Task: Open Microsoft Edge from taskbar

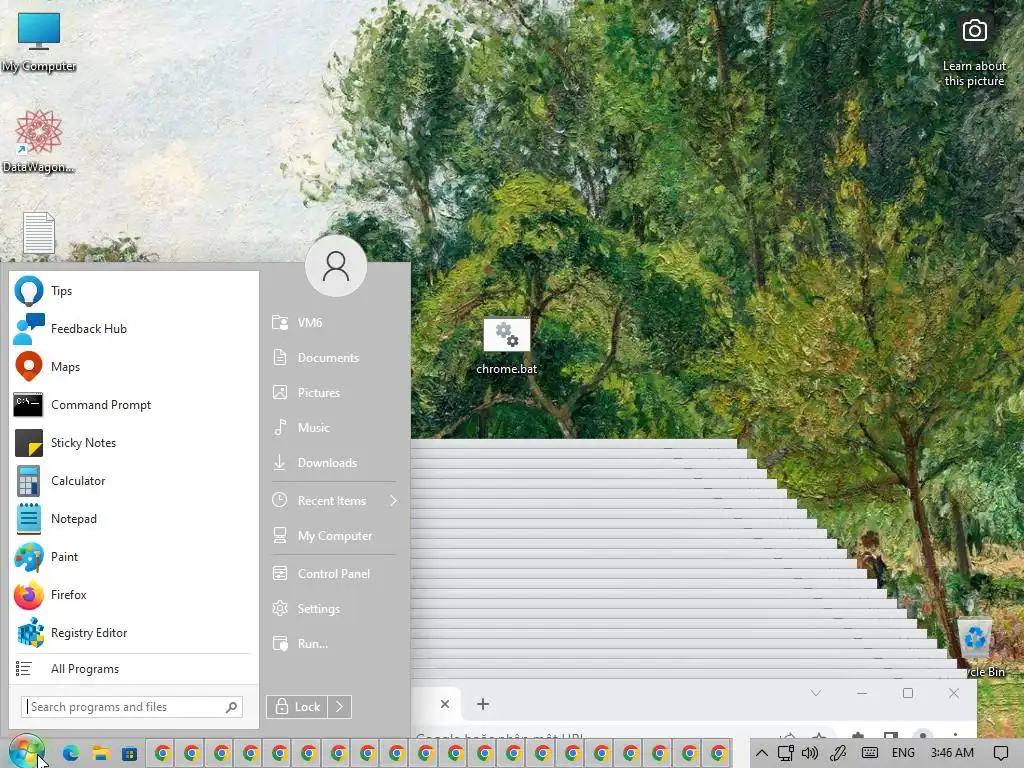Action: pos(71,754)
